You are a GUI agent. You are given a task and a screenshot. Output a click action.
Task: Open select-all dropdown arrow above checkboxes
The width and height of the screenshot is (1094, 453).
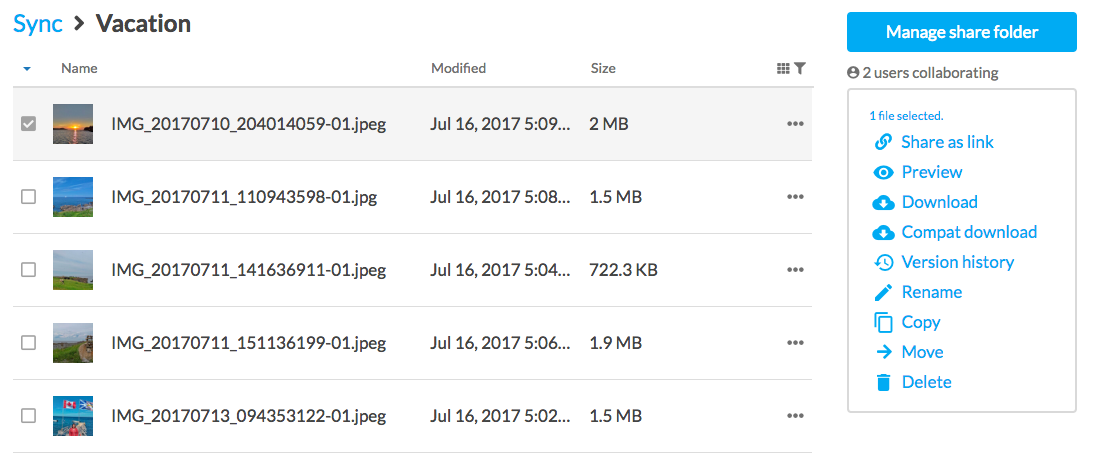coord(27,69)
